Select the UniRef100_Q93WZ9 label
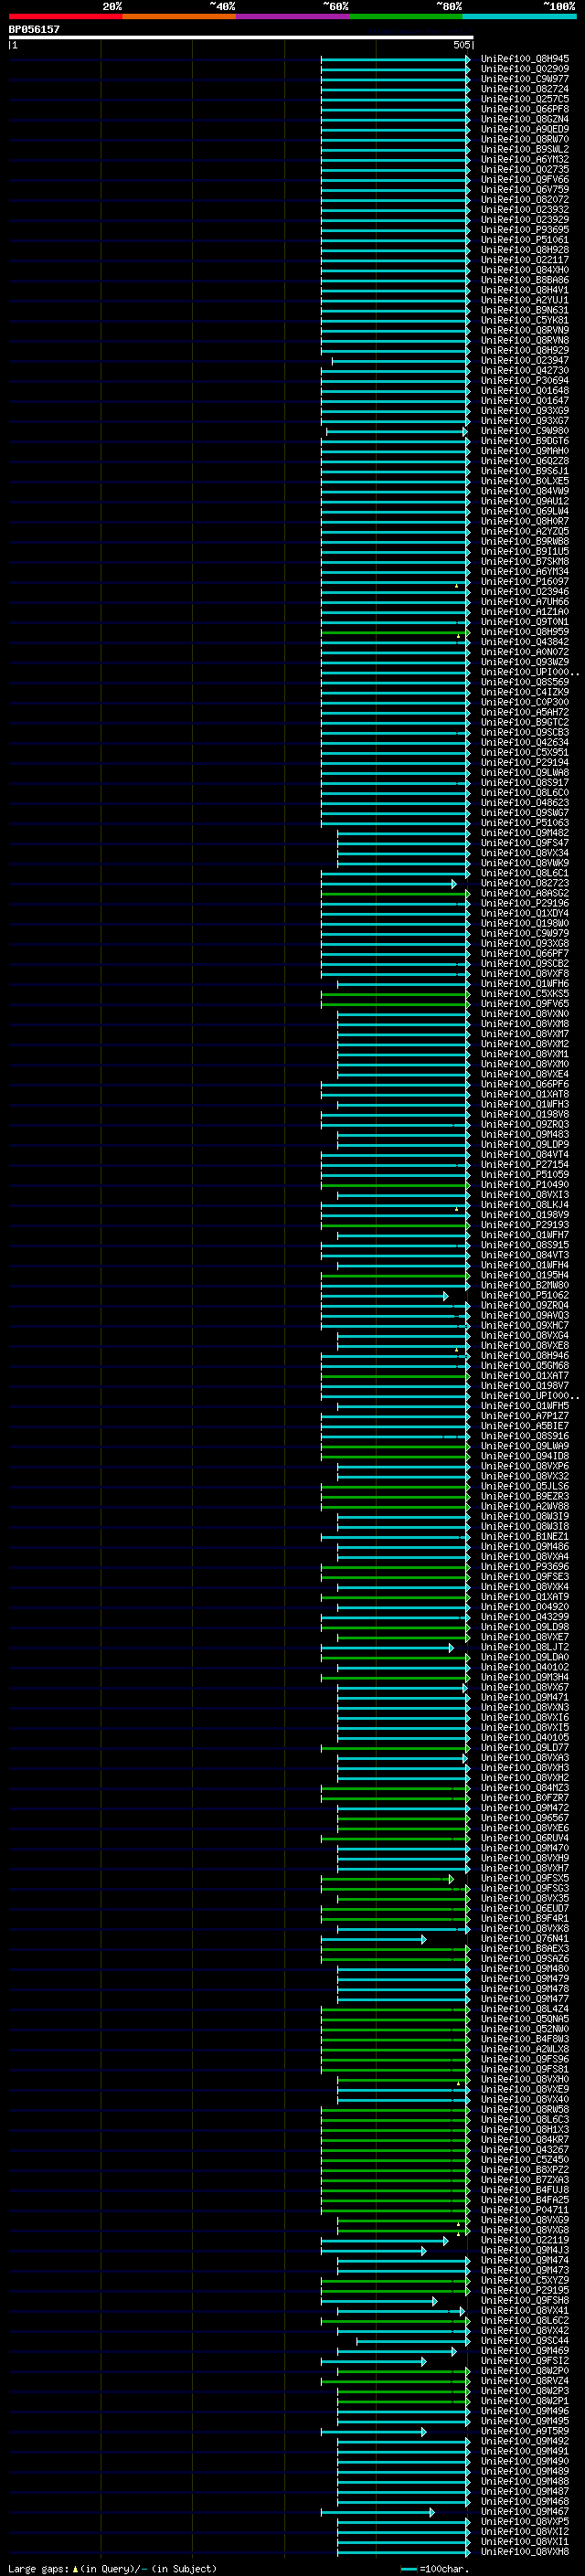Image resolution: width=585 pixels, height=2576 pixels. [525, 662]
